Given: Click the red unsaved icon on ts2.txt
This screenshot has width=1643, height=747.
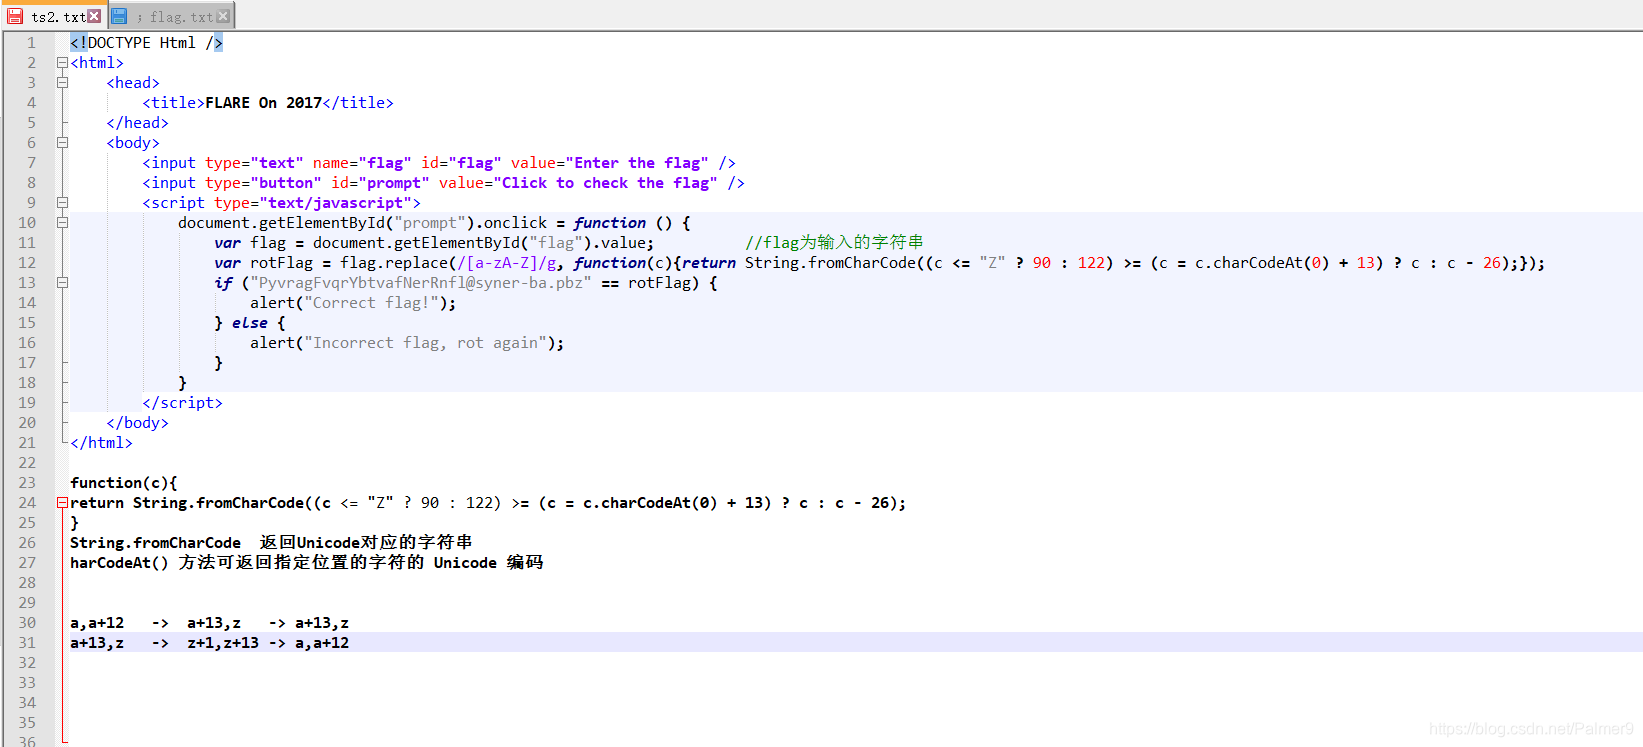Looking at the screenshot, I should [x=15, y=16].
